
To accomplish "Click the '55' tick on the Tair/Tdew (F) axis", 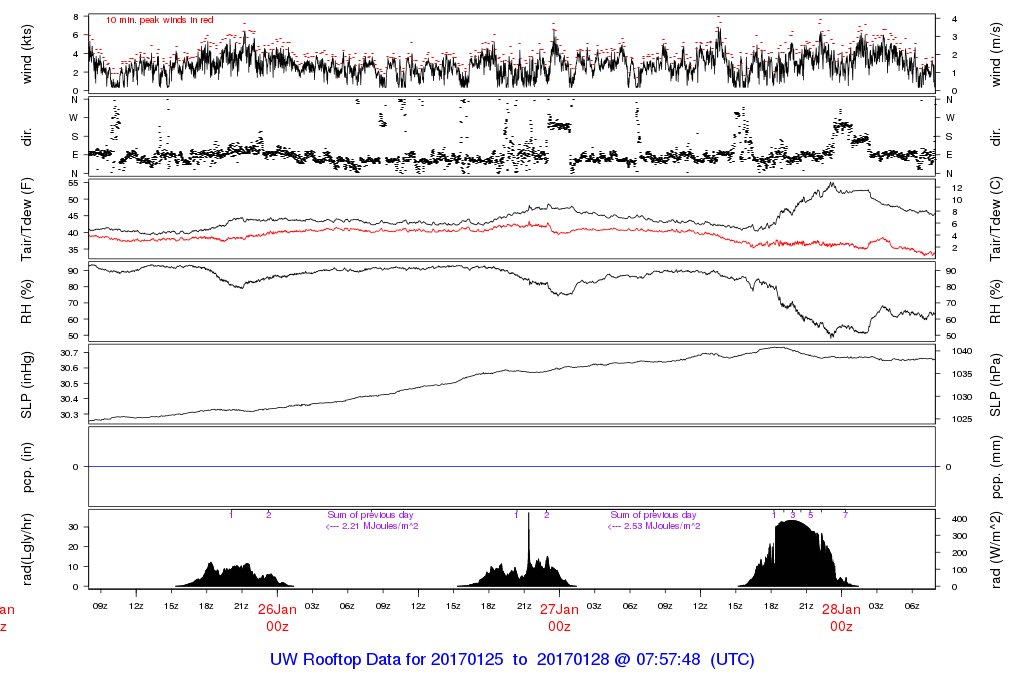I will 73,183.
